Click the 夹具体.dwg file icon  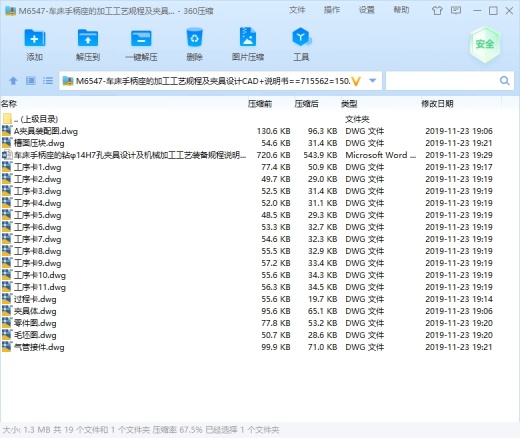pyautogui.click(x=7, y=311)
